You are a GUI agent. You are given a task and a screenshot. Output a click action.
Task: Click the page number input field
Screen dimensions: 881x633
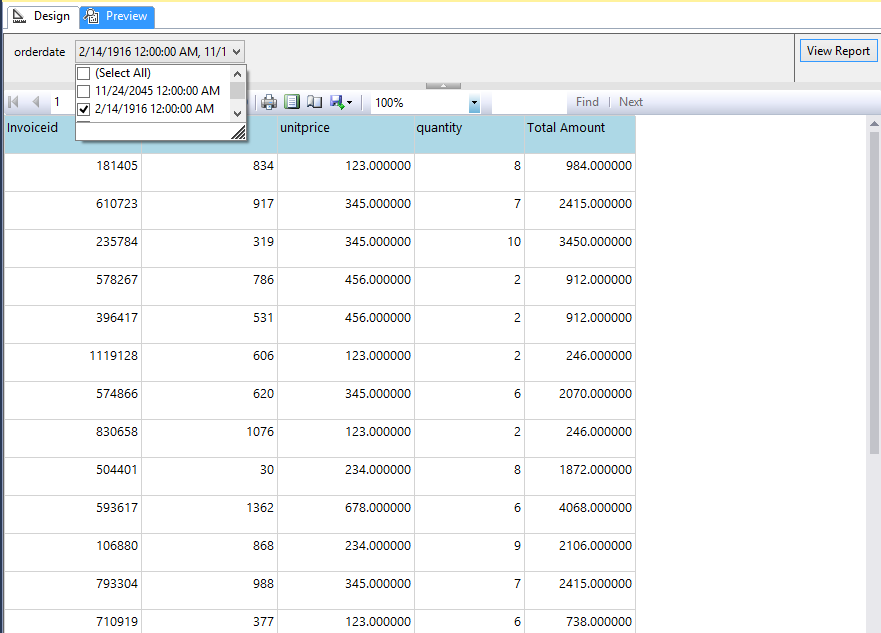click(57, 101)
